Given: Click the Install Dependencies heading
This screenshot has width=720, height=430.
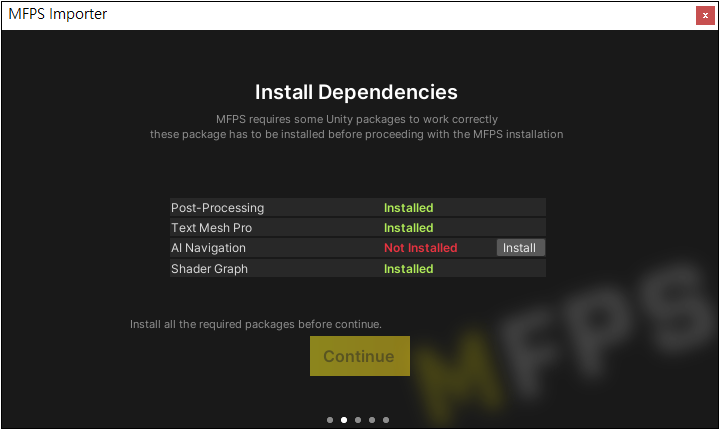Looking at the screenshot, I should click(356, 92).
